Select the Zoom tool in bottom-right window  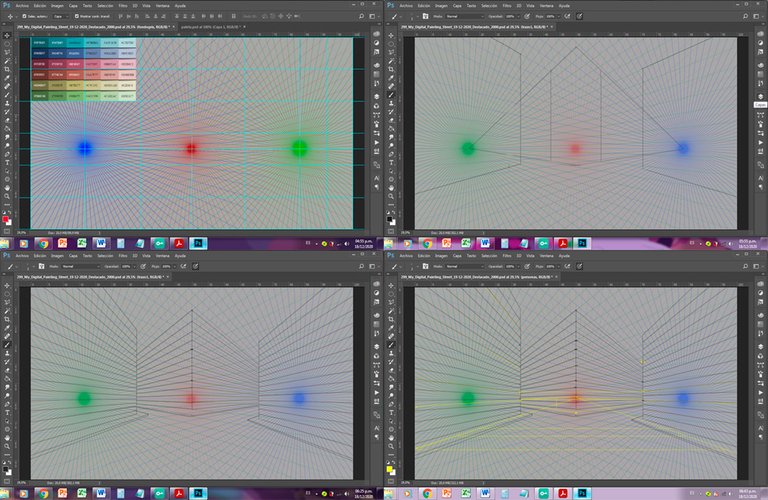tap(391, 446)
